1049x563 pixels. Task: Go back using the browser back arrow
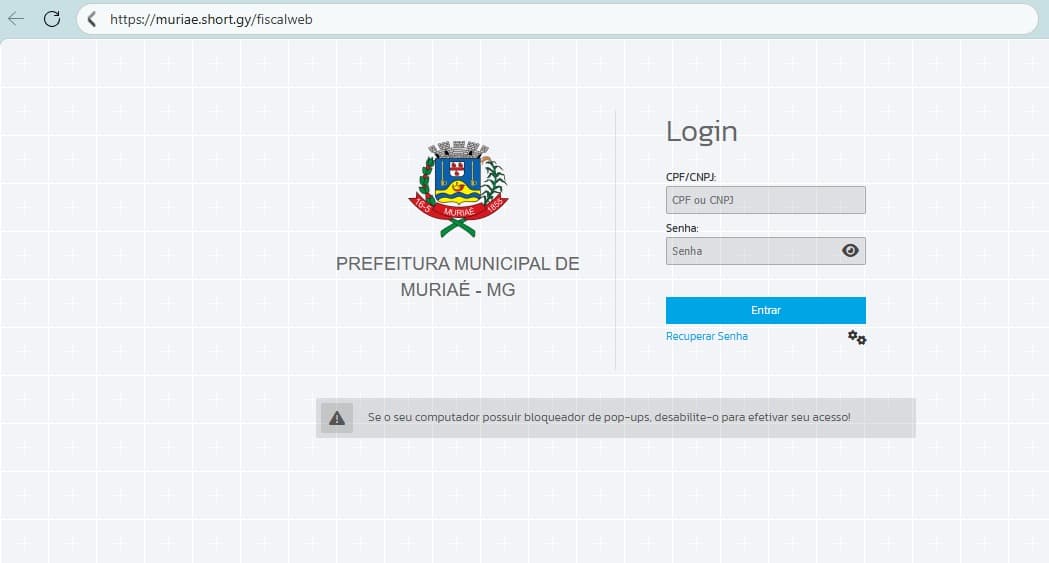[16, 19]
